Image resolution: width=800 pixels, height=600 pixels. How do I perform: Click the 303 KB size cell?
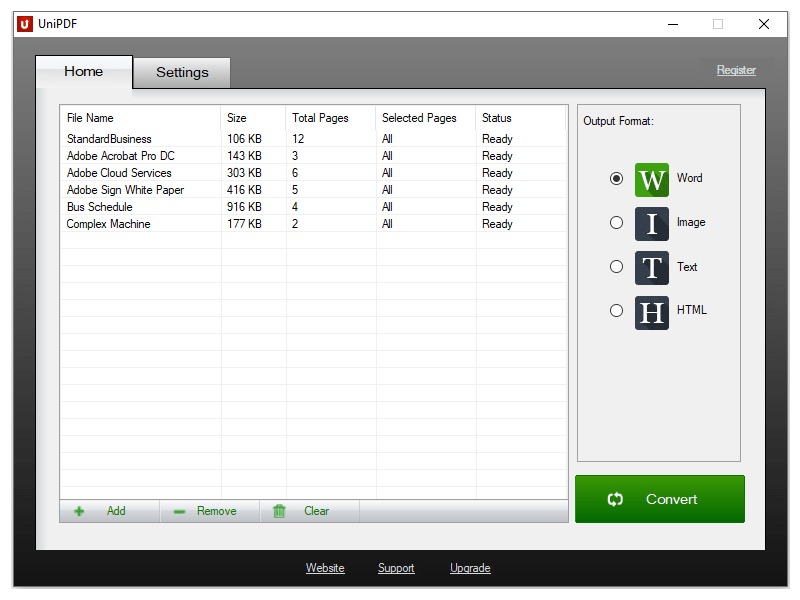244,173
